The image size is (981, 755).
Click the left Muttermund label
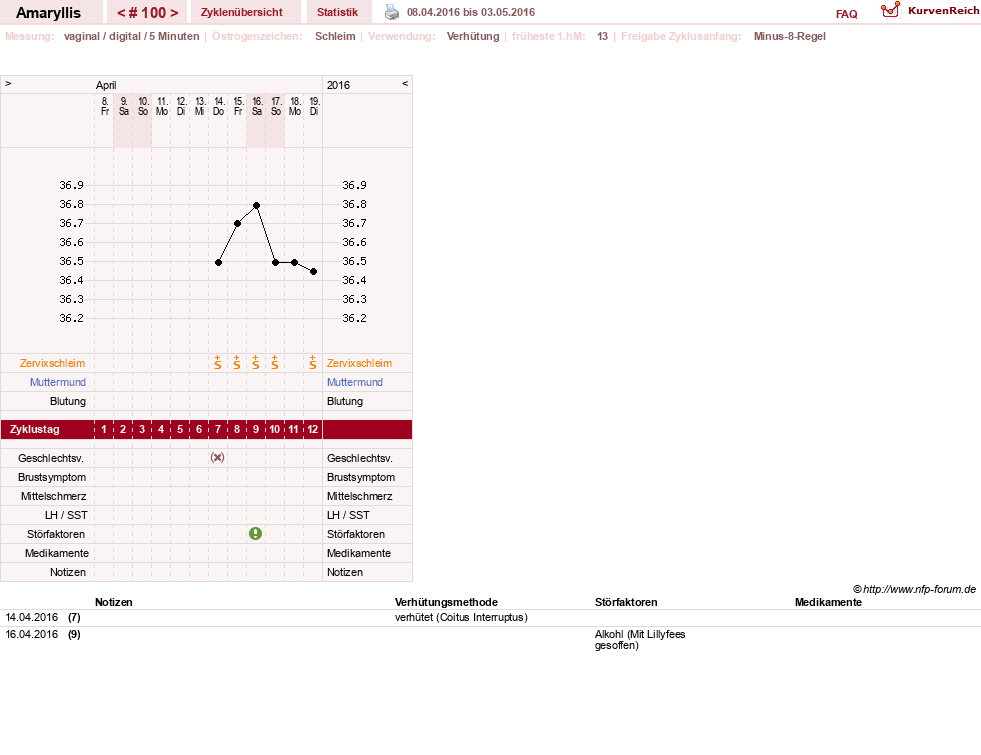[x=58, y=382]
